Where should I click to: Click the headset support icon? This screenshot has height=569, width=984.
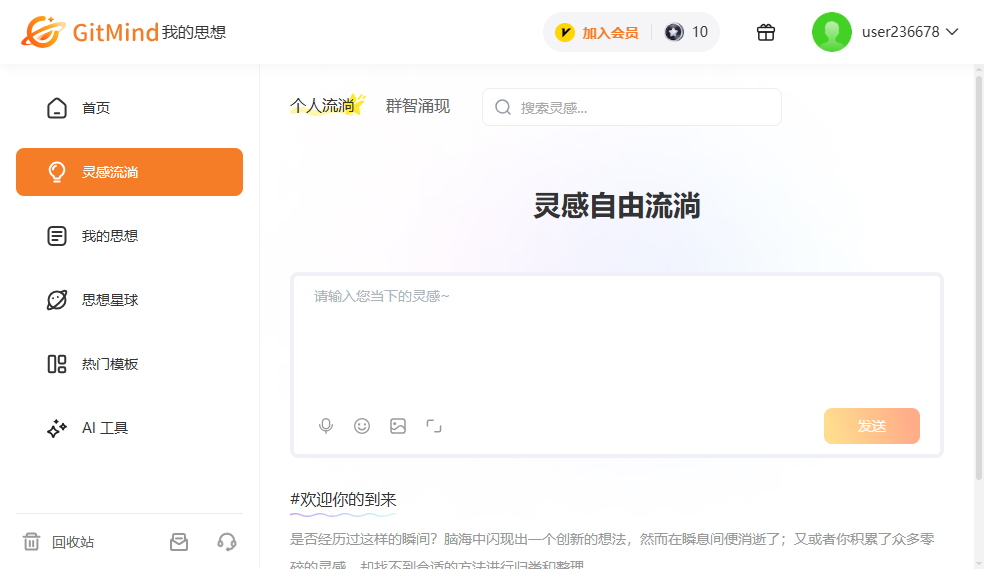coord(227,542)
